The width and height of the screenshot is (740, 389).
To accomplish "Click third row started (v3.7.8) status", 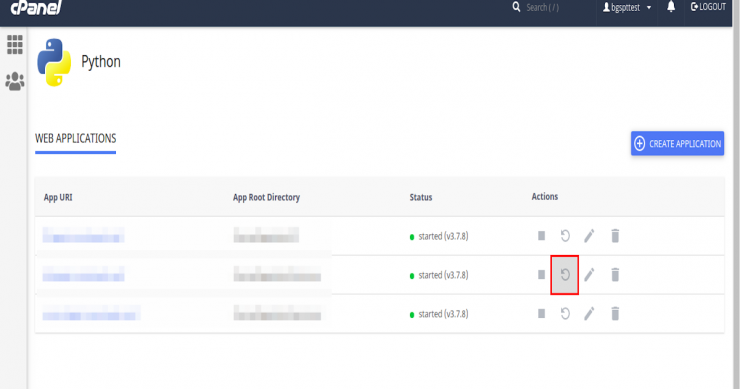I will tap(439, 314).
